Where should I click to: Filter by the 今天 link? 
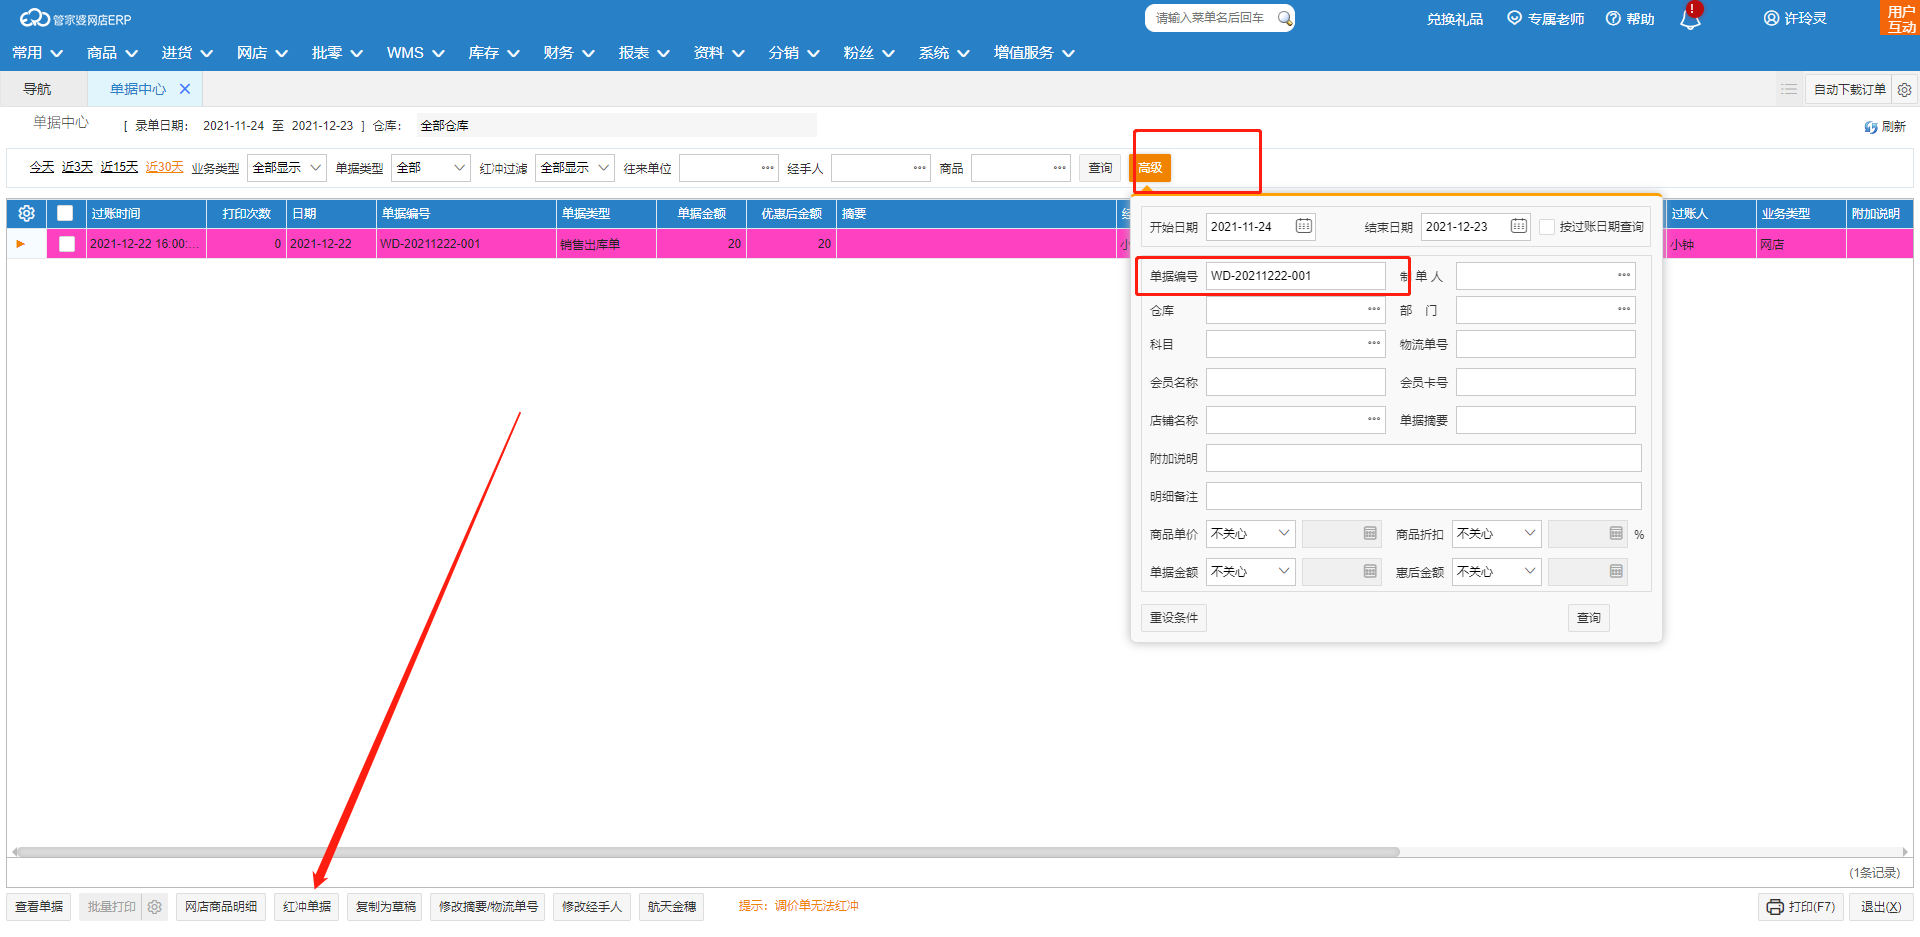pos(41,167)
